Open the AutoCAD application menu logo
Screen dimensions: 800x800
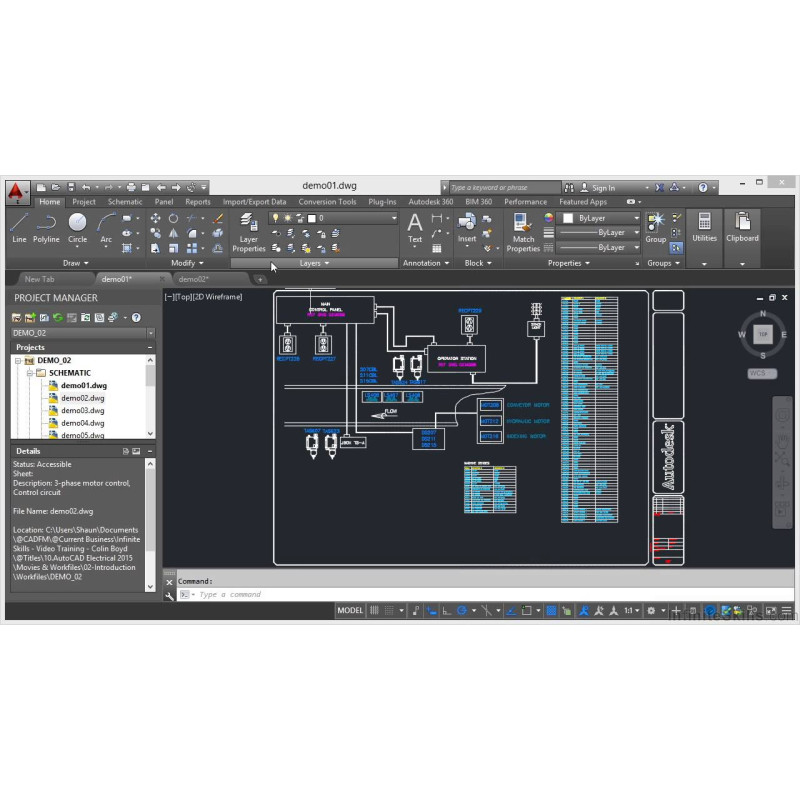(16, 189)
